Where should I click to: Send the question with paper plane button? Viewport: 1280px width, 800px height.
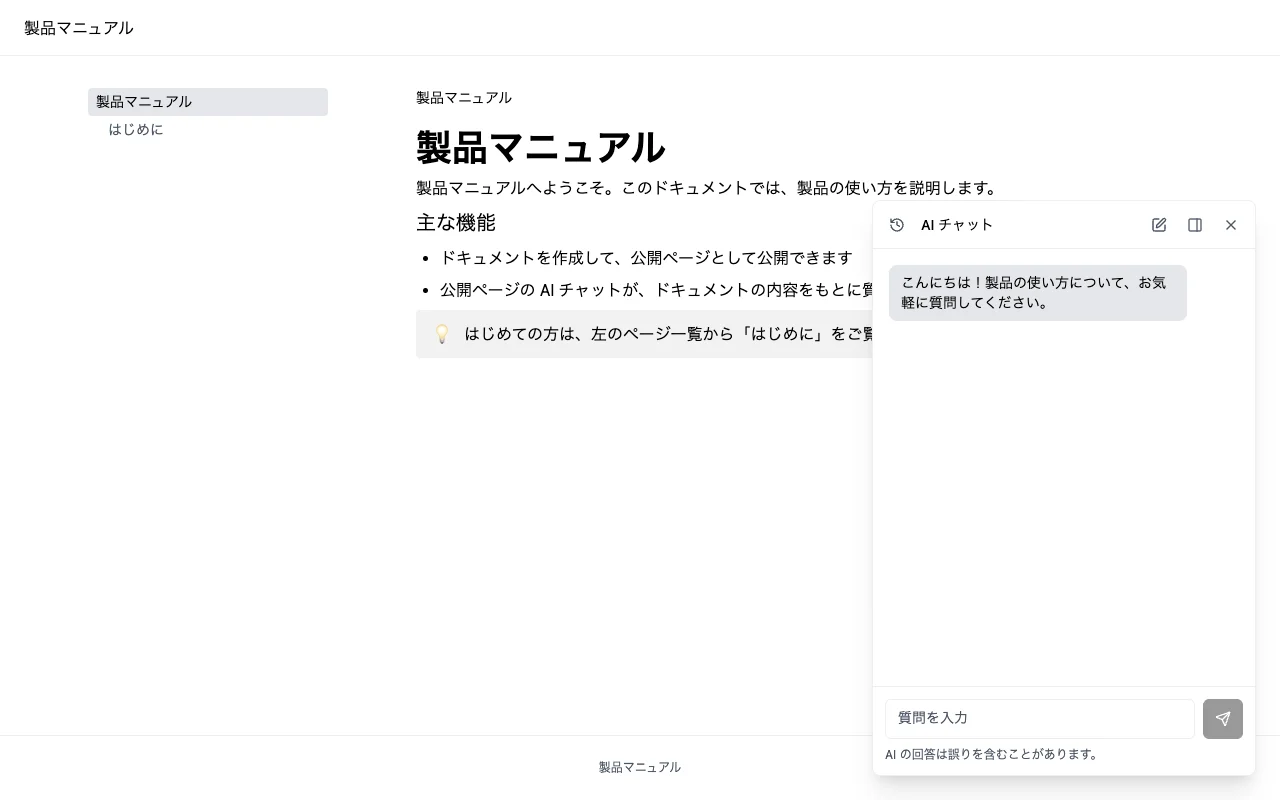tap(1223, 719)
